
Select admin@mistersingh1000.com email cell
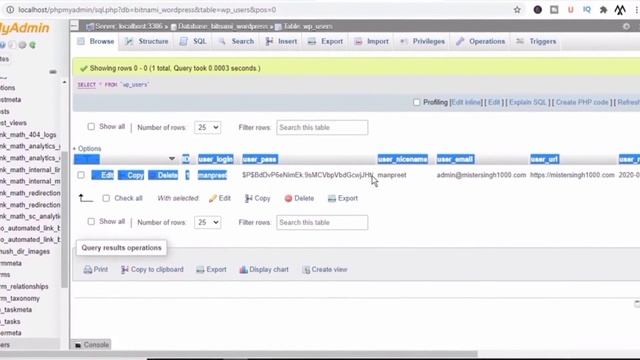tap(481, 175)
